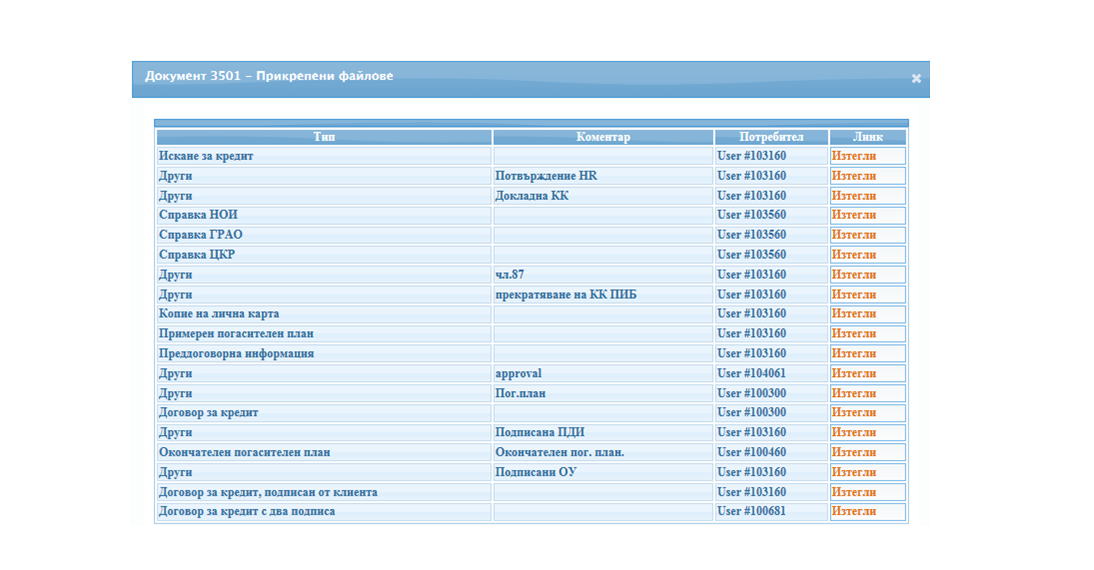Screen dimensions: 1094x570
Task: Download the чл.87 attachment
Action: (x=853, y=275)
